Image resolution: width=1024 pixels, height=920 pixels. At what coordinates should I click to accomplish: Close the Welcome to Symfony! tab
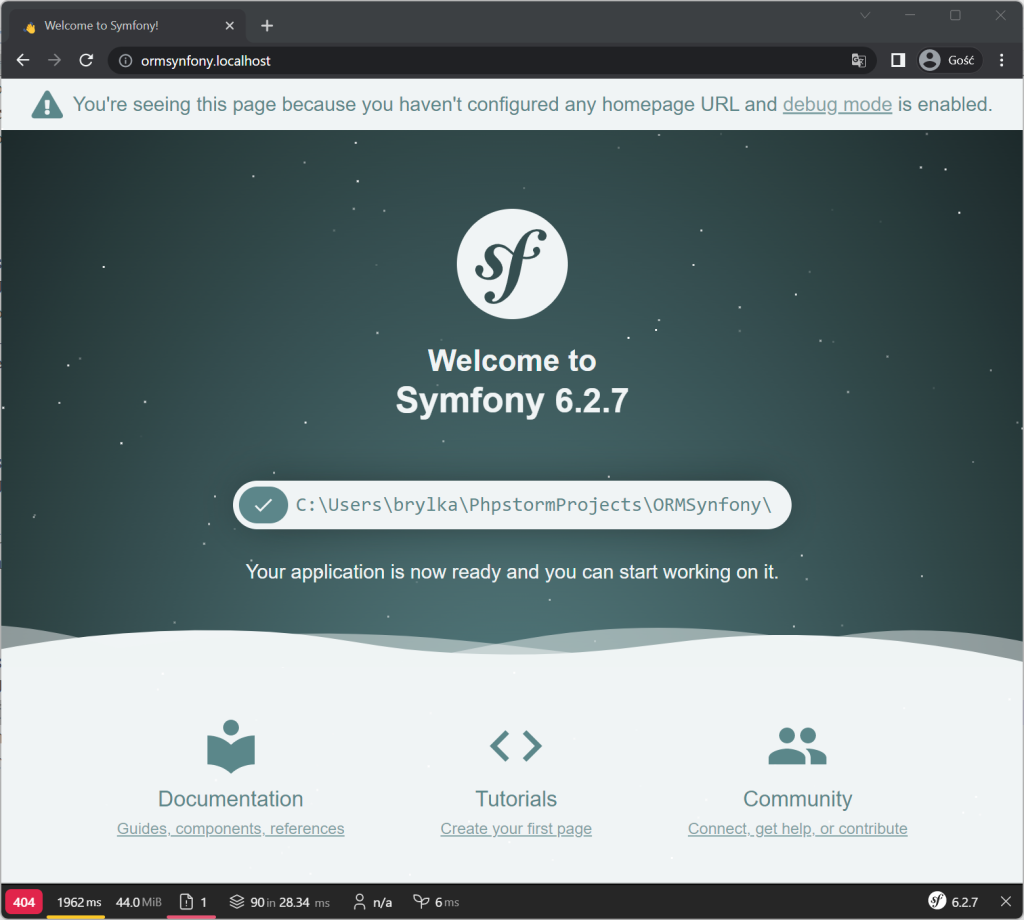229,25
